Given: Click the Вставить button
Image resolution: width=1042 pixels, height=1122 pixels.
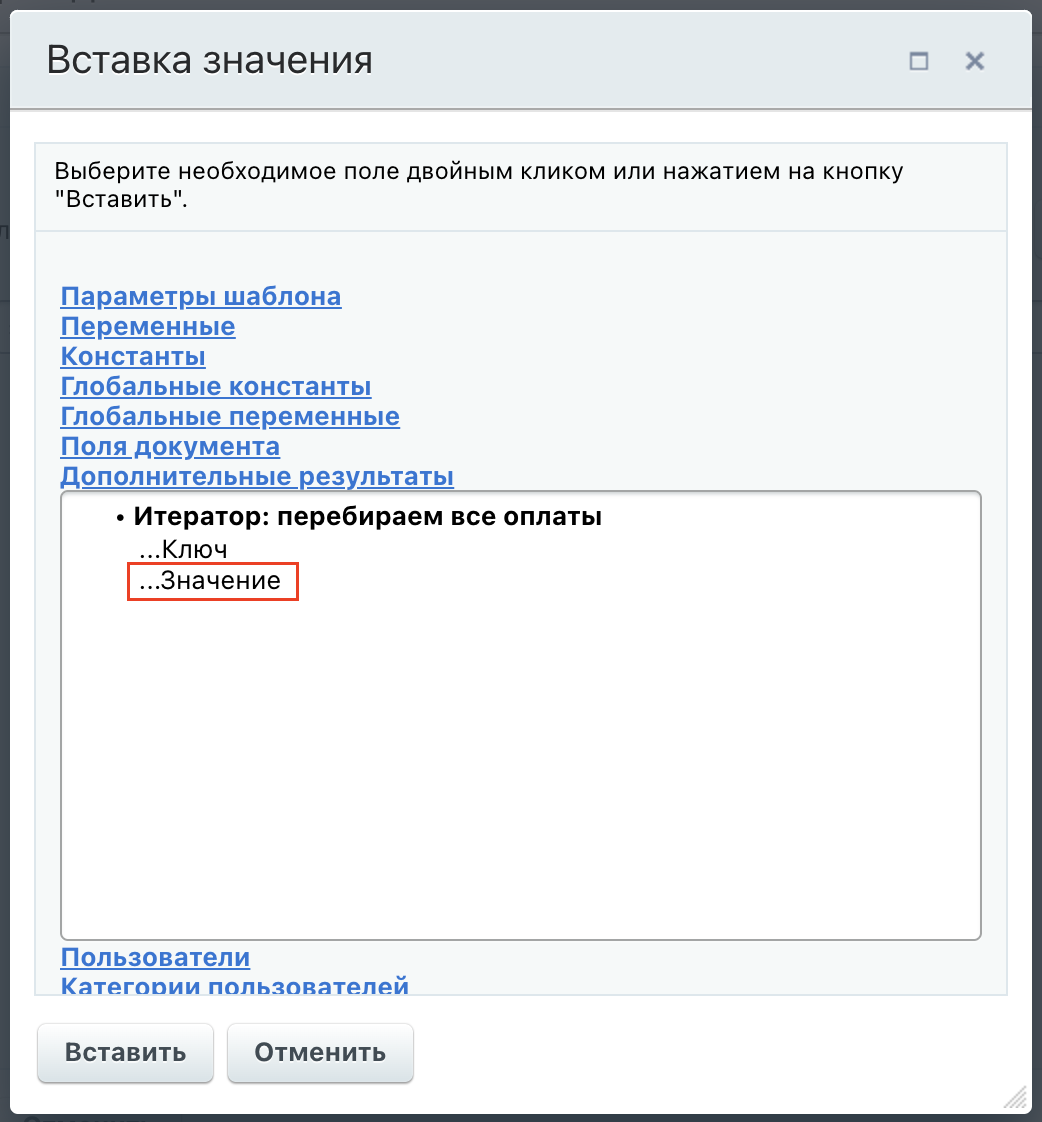Looking at the screenshot, I should pos(125,1053).
